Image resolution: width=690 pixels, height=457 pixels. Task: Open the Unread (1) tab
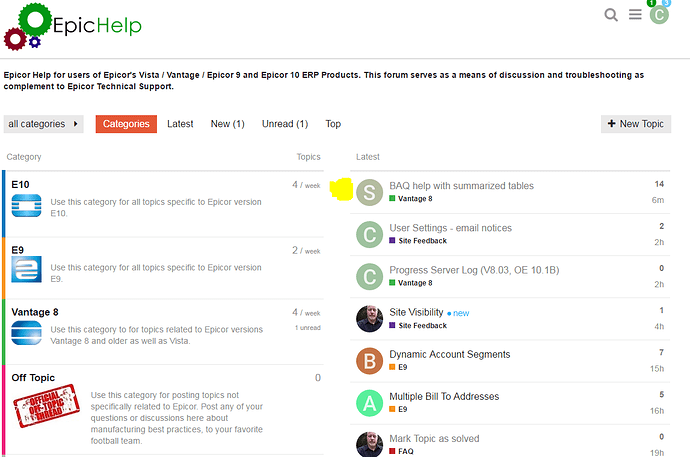tap(285, 124)
